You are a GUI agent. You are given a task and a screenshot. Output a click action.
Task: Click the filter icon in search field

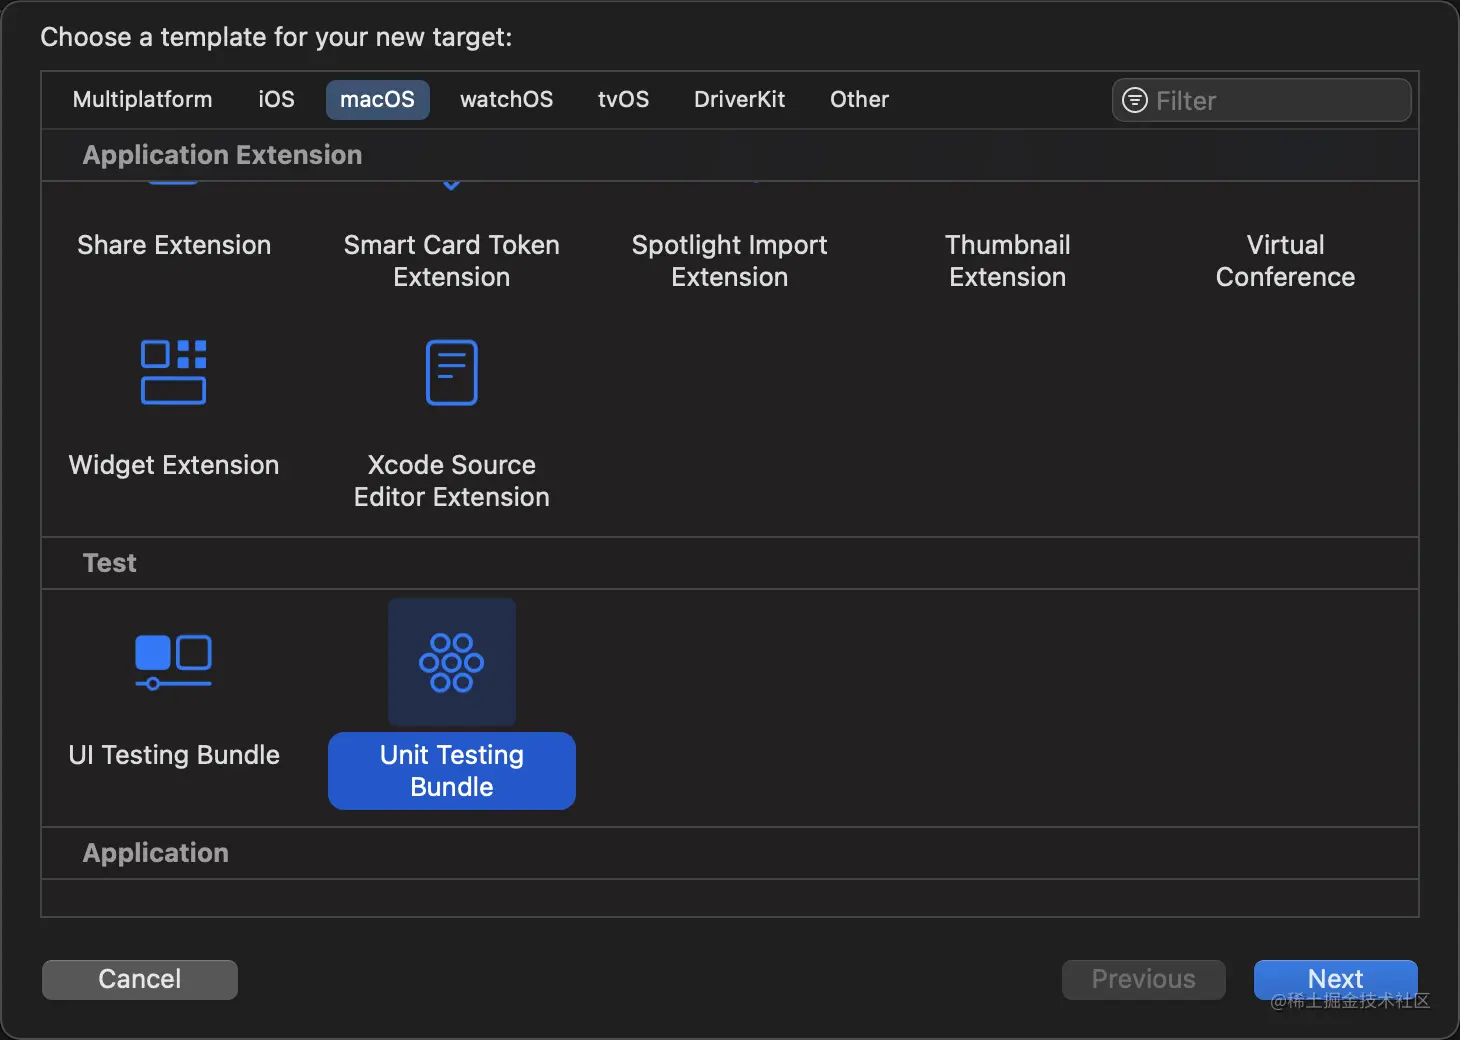tap(1135, 100)
